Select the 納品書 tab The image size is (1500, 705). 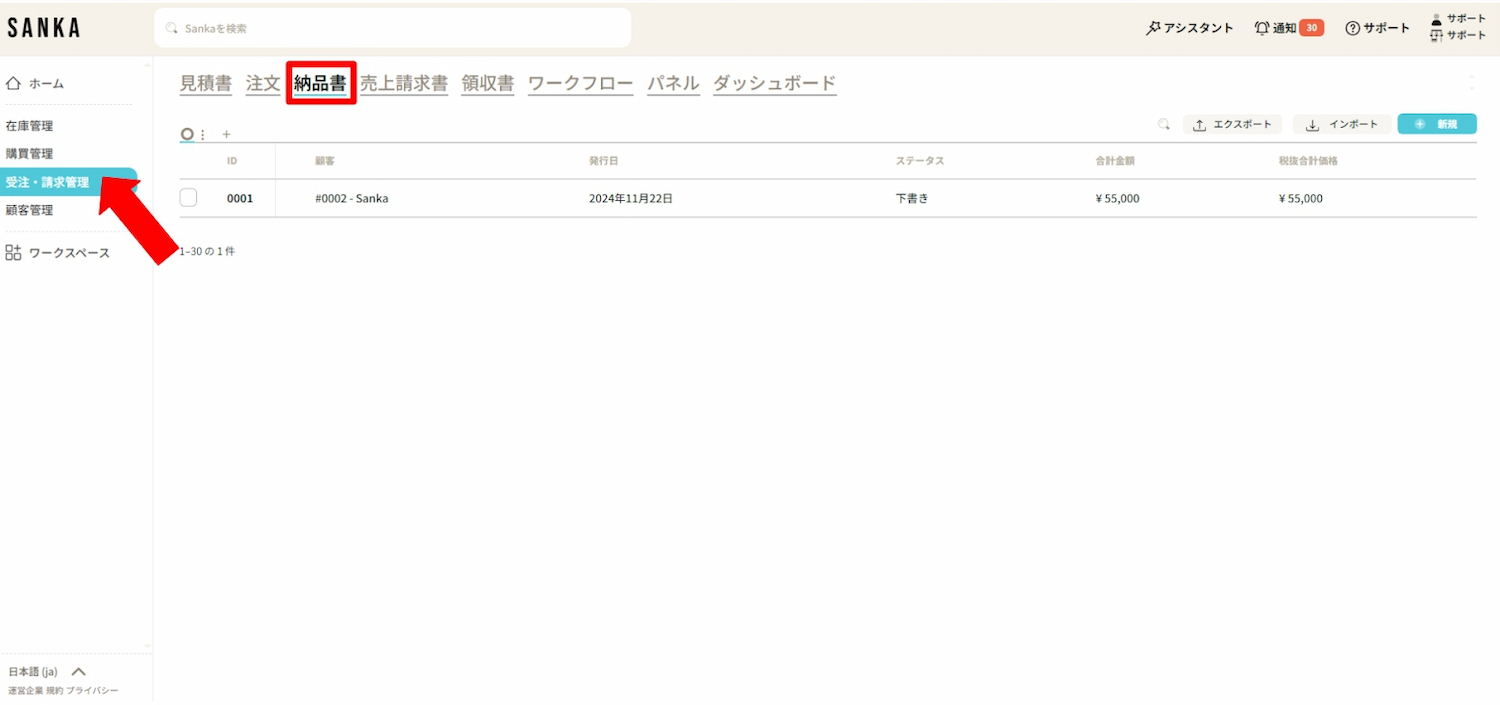click(320, 84)
